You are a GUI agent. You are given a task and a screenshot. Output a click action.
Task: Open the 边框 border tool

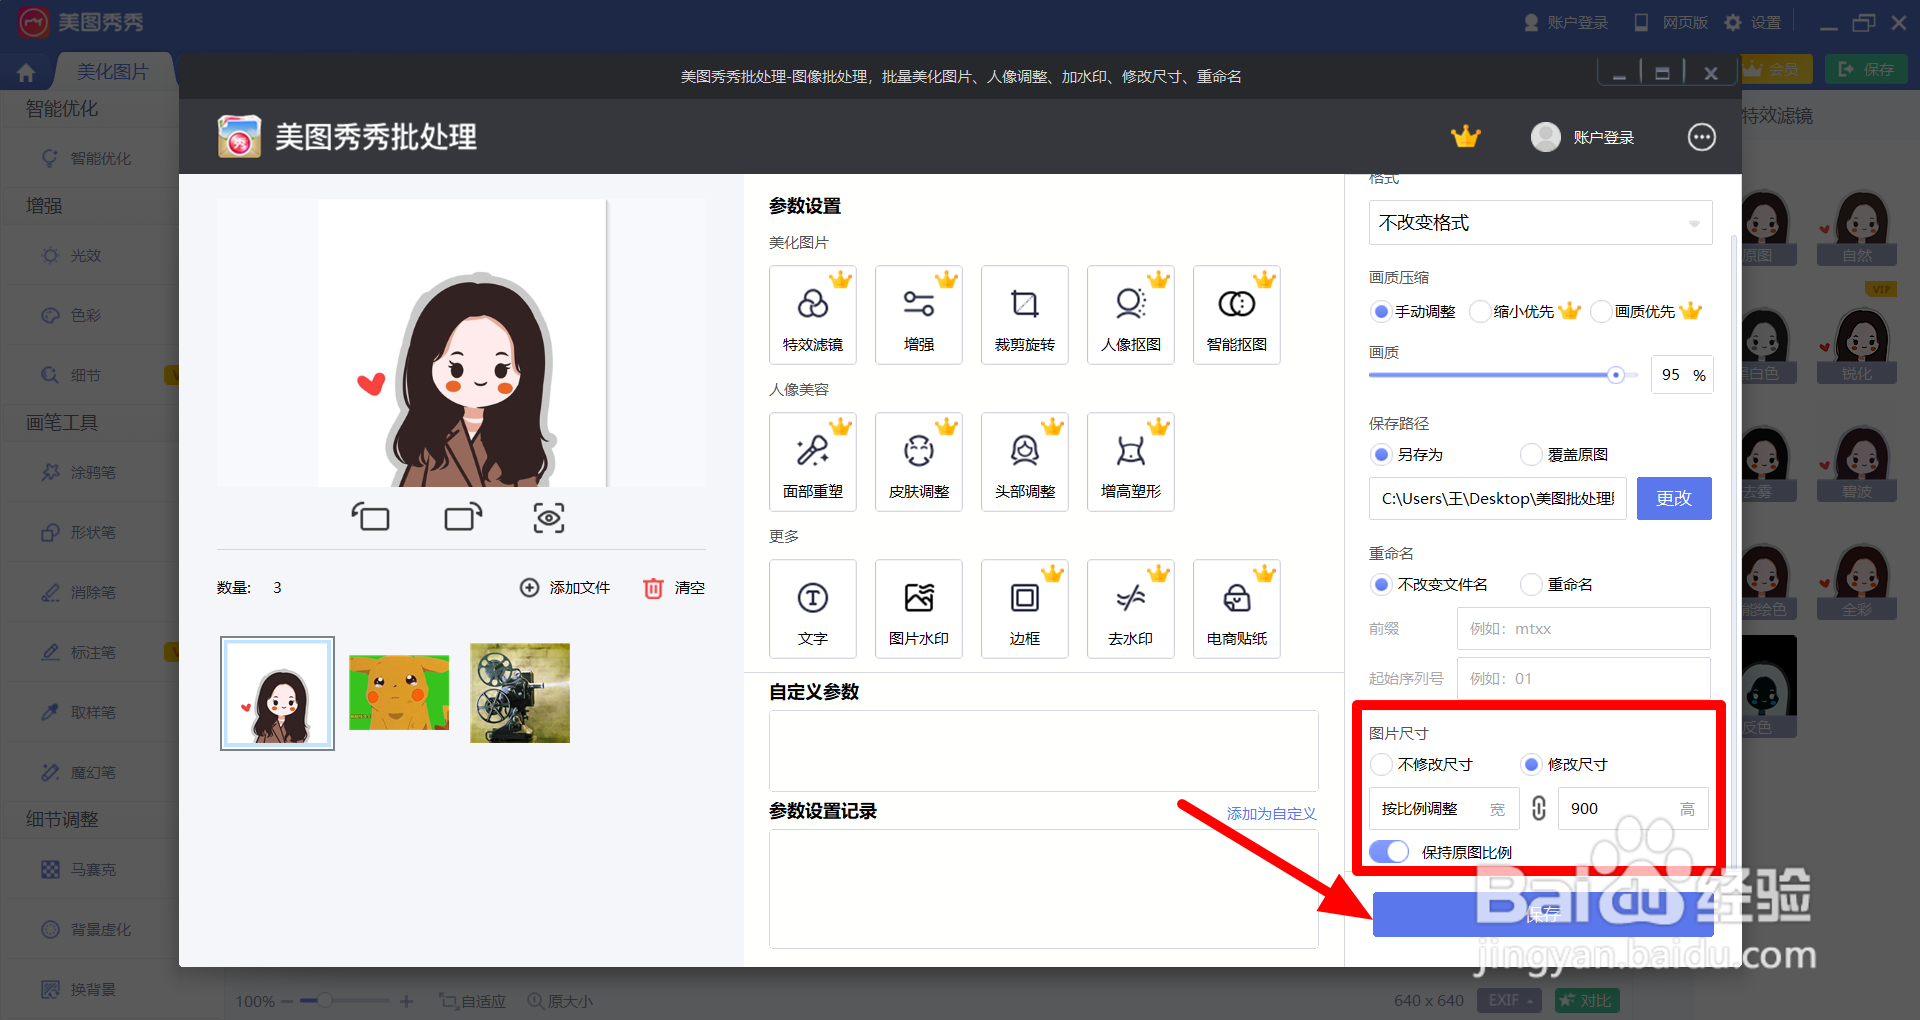(1024, 609)
